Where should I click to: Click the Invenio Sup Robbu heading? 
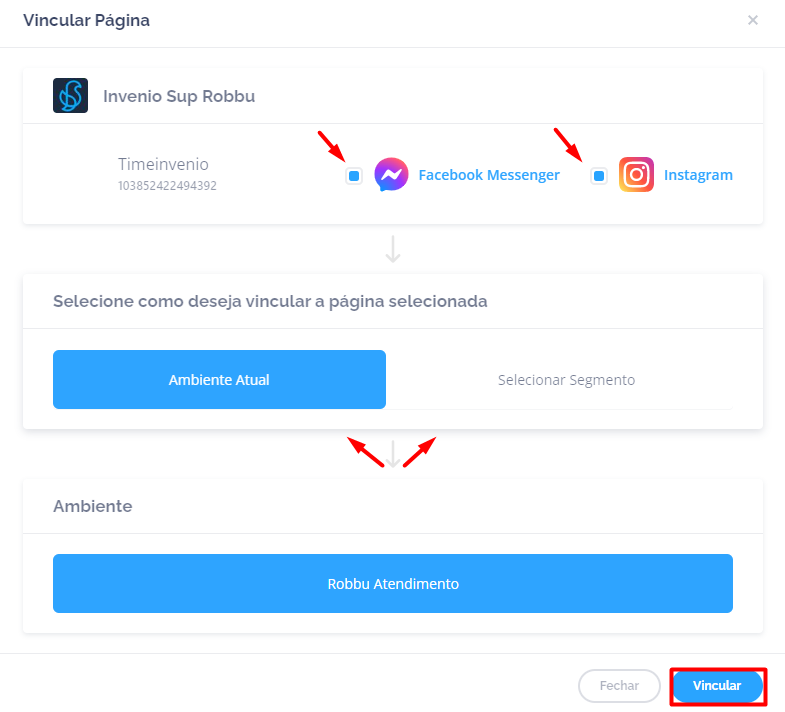pos(179,97)
